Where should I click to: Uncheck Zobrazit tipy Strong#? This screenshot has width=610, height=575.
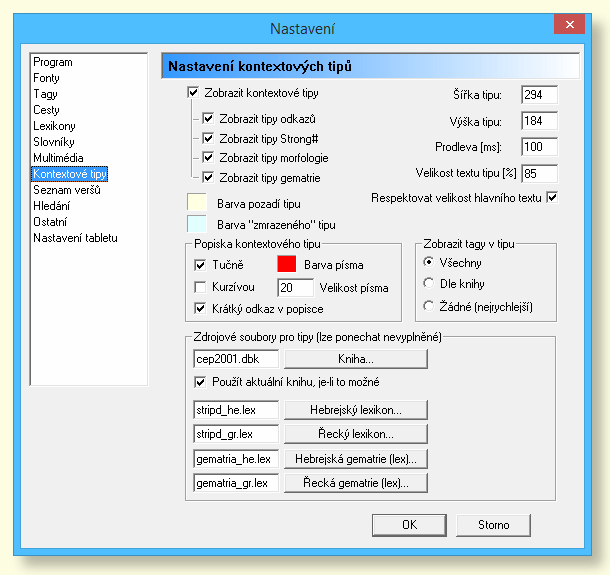point(209,138)
